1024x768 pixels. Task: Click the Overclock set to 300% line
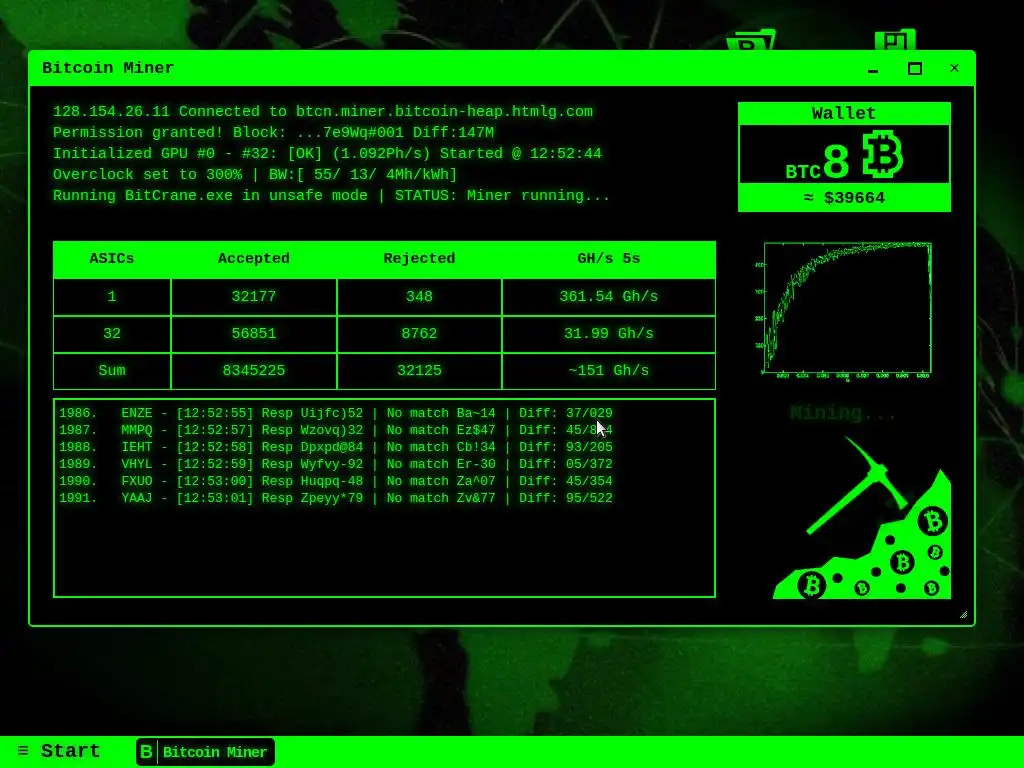coord(255,174)
